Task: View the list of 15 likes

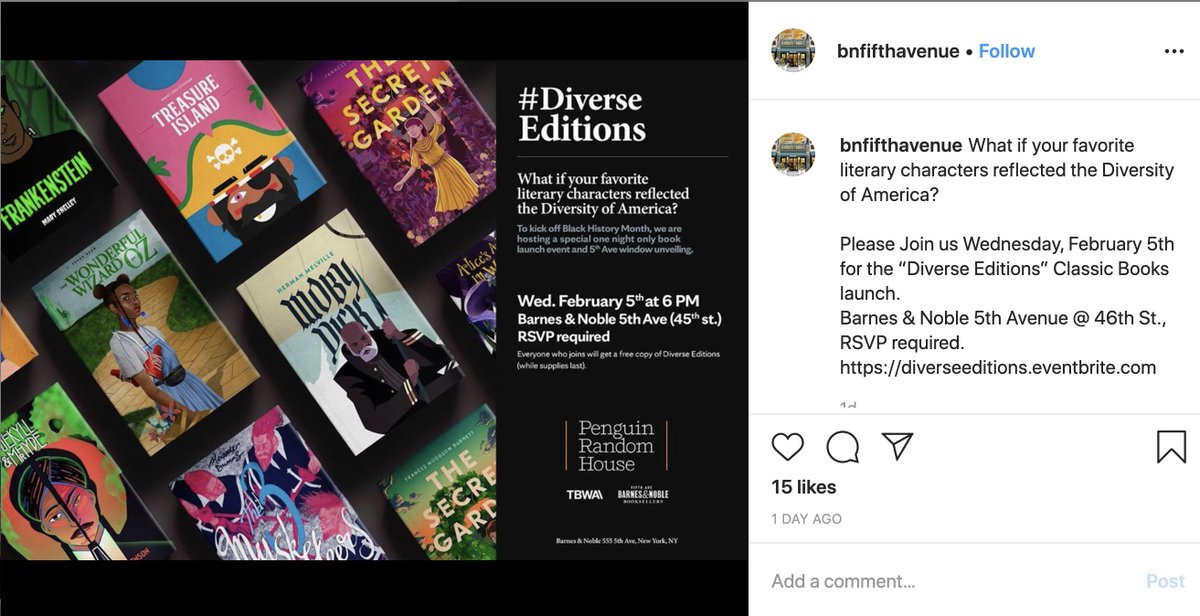Action: pyautogui.click(x=804, y=487)
